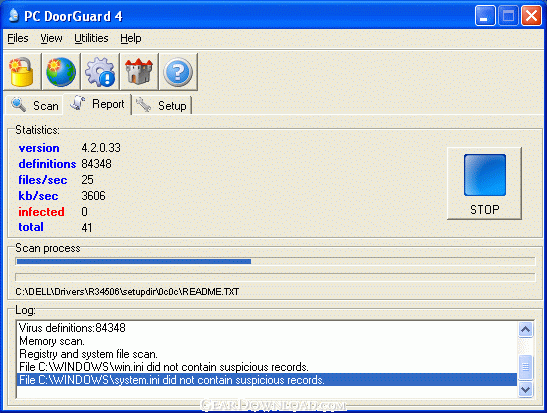Click the version value 4.2.0.33
Image resolution: width=547 pixels, height=413 pixels.
(101, 148)
